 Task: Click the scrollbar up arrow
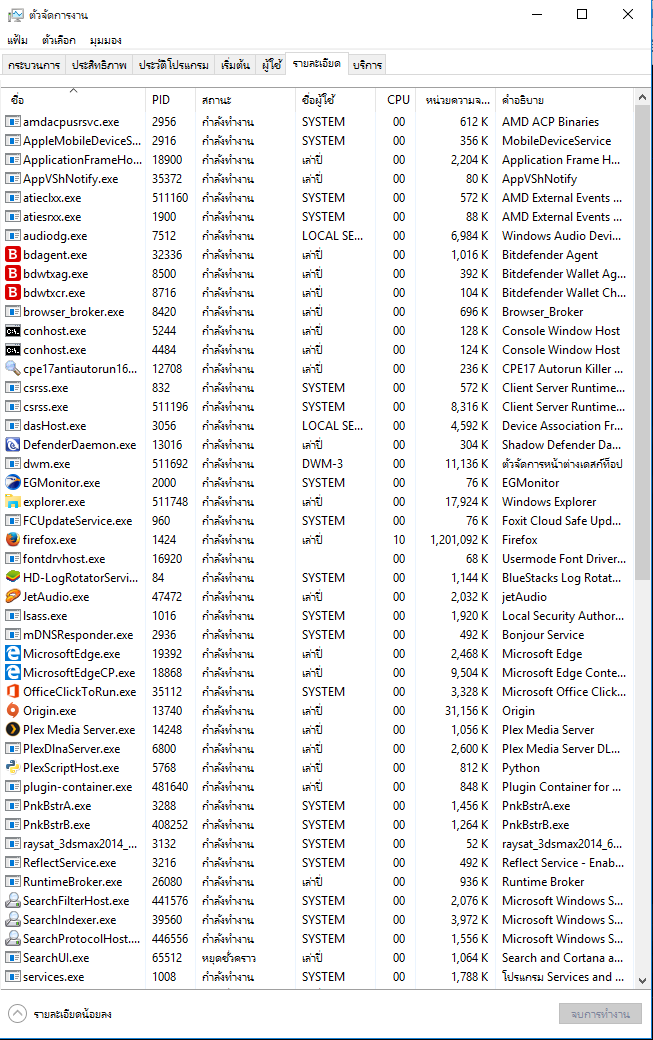pyautogui.click(x=642, y=98)
